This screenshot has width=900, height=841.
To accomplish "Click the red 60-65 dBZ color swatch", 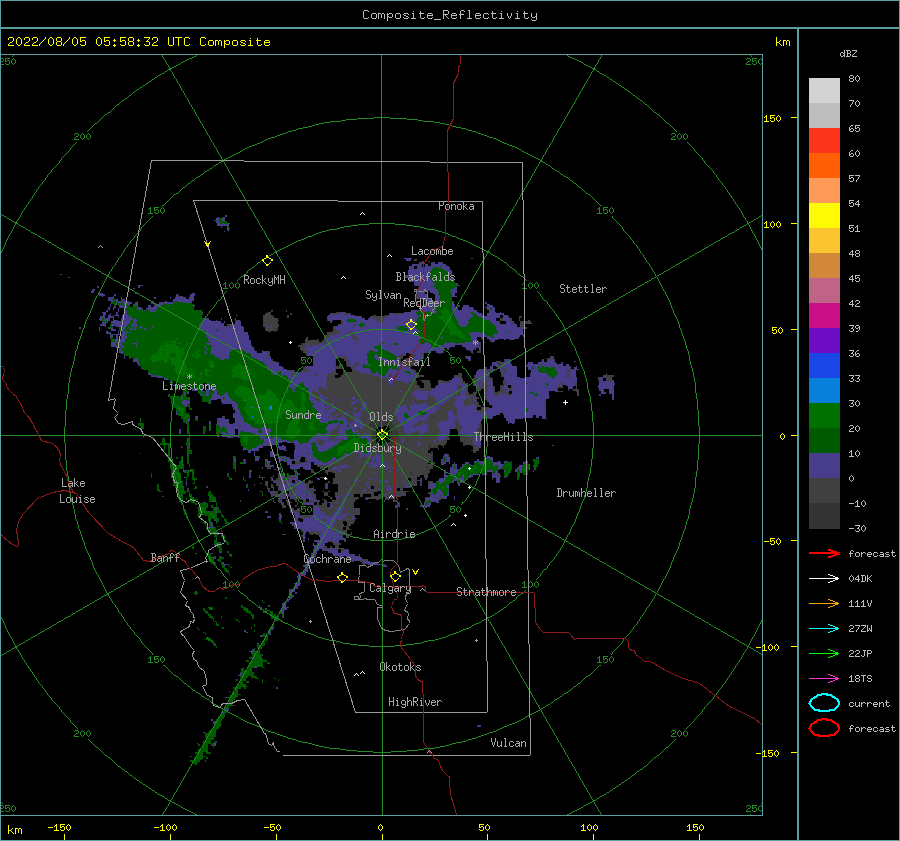I will pyautogui.click(x=824, y=140).
